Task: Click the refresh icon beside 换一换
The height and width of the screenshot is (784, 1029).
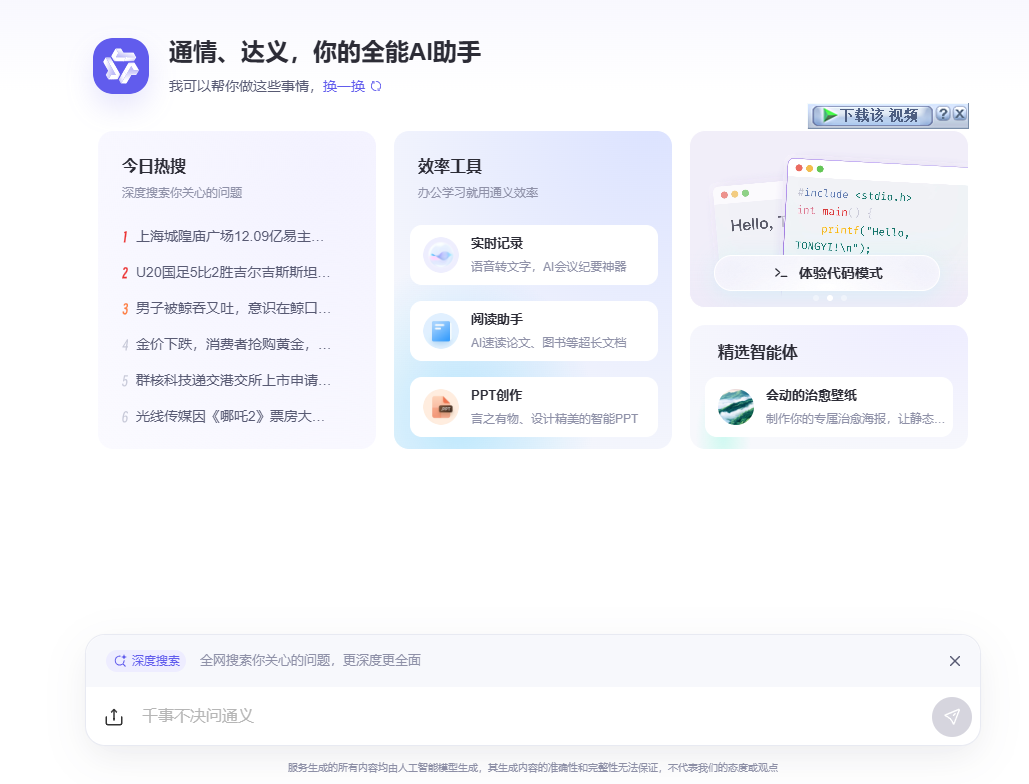Action: click(376, 86)
